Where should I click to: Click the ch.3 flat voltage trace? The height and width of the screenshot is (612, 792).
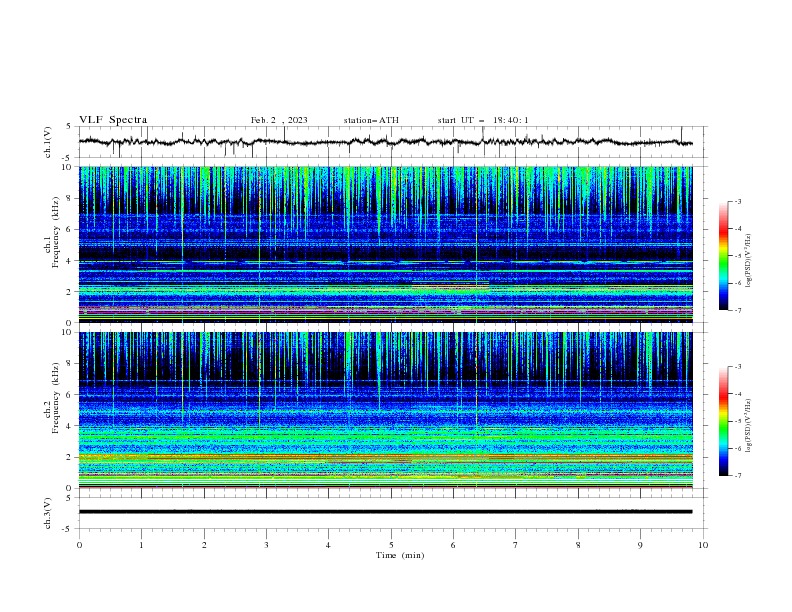tap(385, 512)
